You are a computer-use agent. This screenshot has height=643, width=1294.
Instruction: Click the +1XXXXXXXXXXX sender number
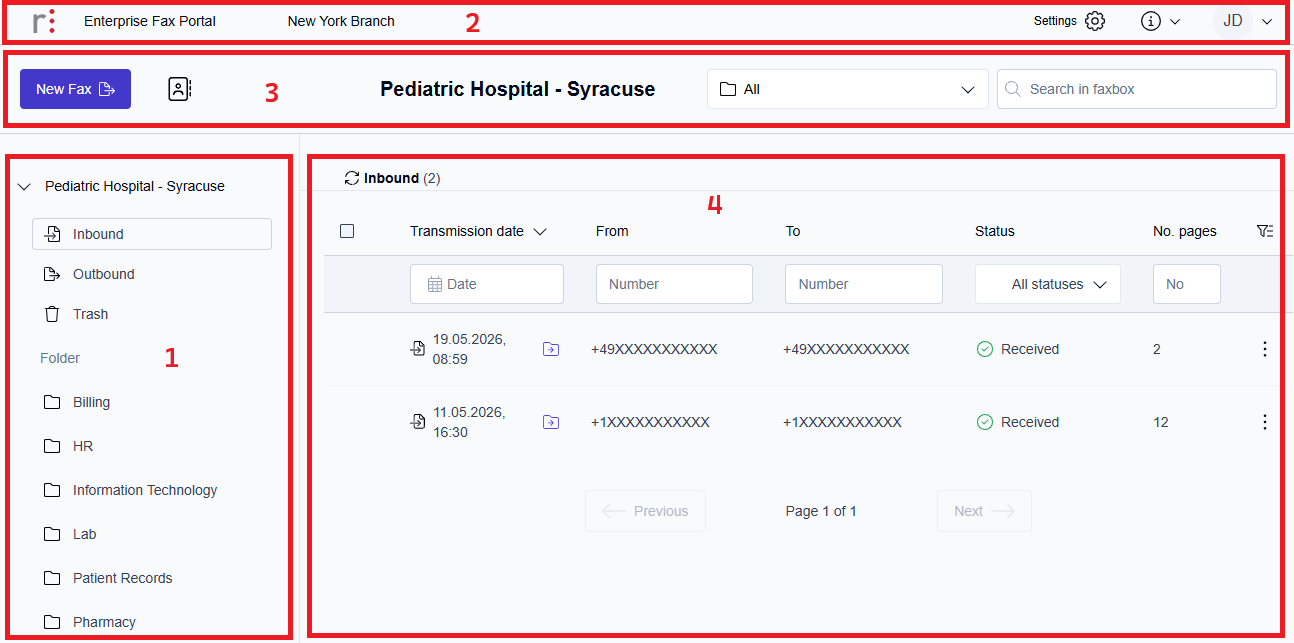click(650, 422)
